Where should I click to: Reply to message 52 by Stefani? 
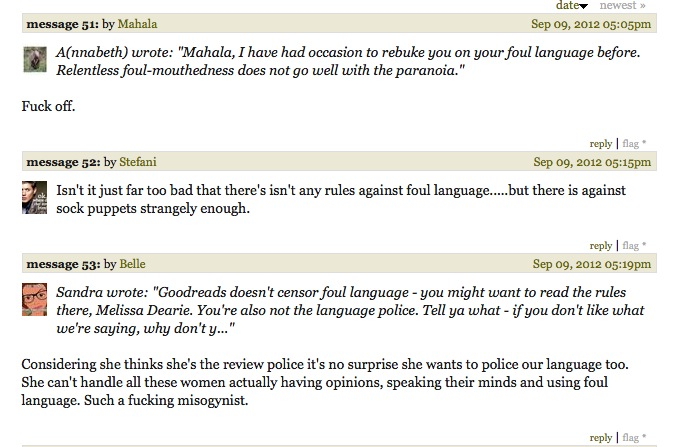[x=600, y=246]
